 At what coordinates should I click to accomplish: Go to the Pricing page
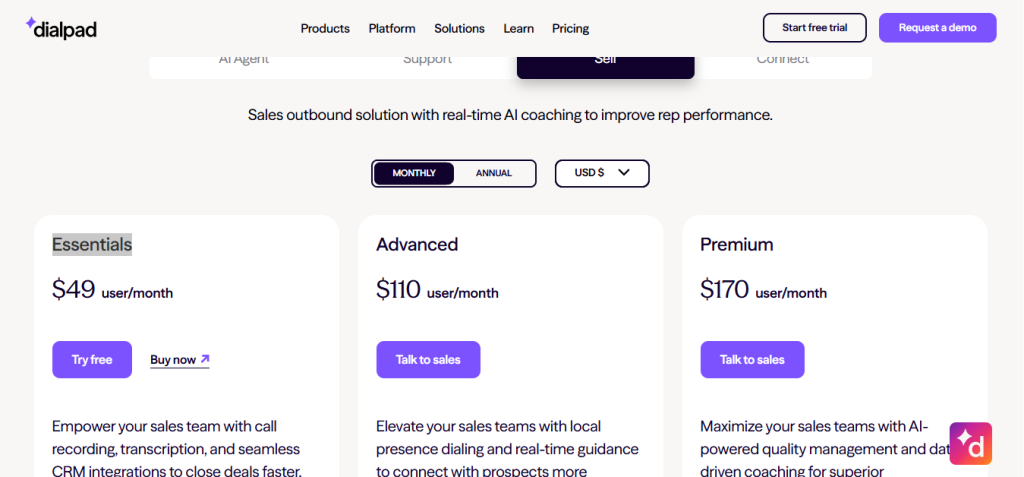[570, 28]
